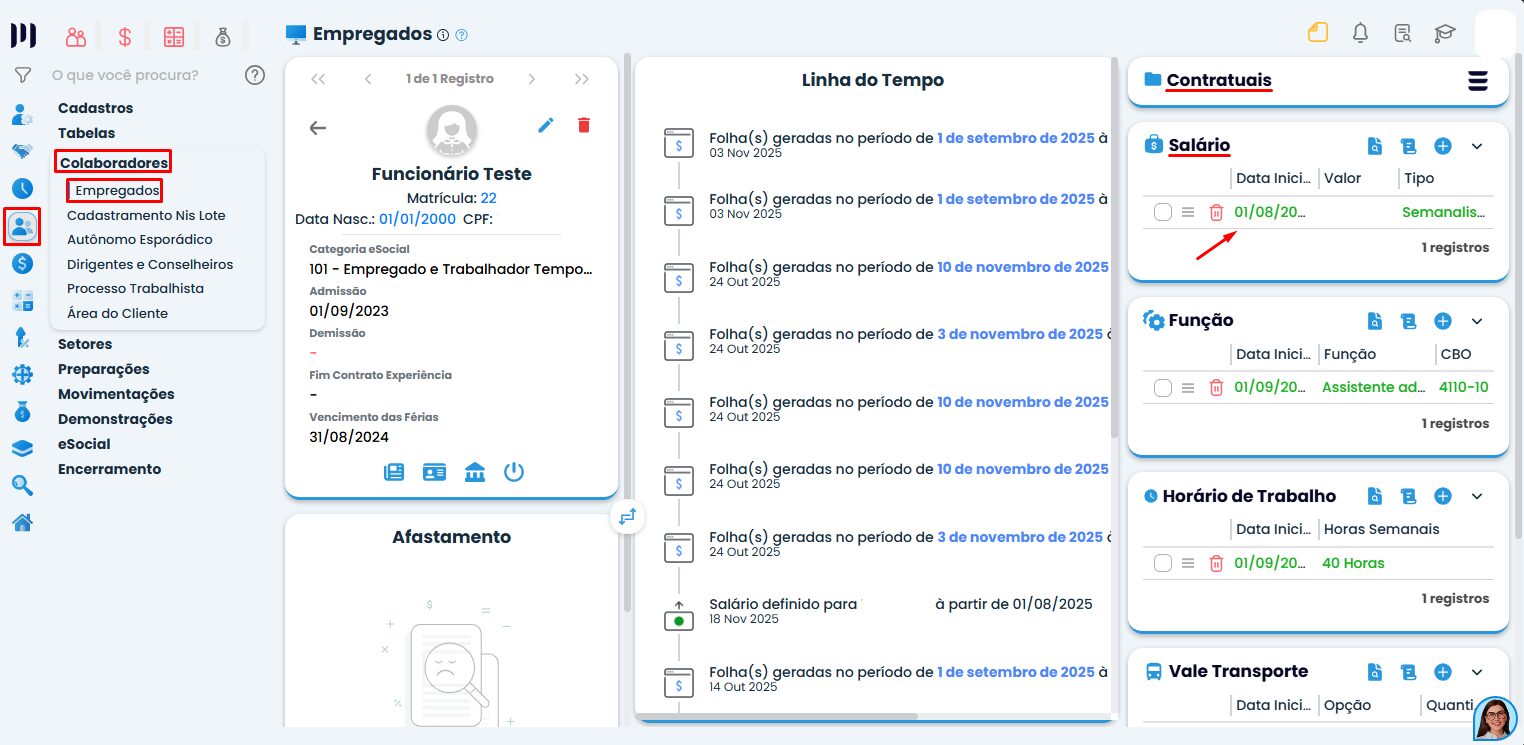Open the red calculator icon in top bar
The image size is (1524, 745).
[x=174, y=37]
